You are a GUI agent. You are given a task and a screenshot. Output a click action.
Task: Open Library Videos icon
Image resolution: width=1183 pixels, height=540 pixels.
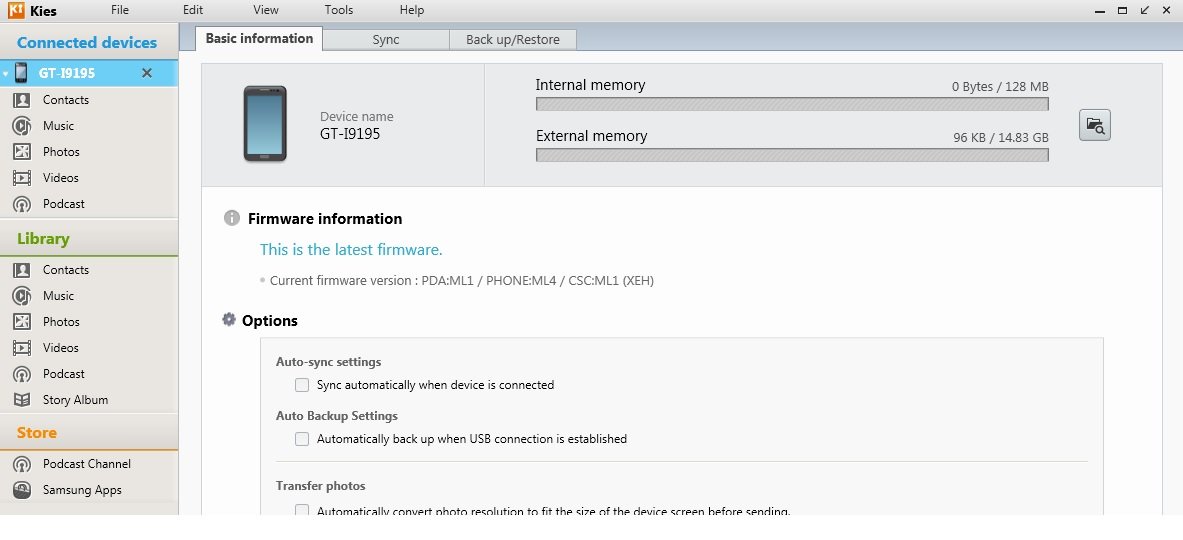coord(22,348)
